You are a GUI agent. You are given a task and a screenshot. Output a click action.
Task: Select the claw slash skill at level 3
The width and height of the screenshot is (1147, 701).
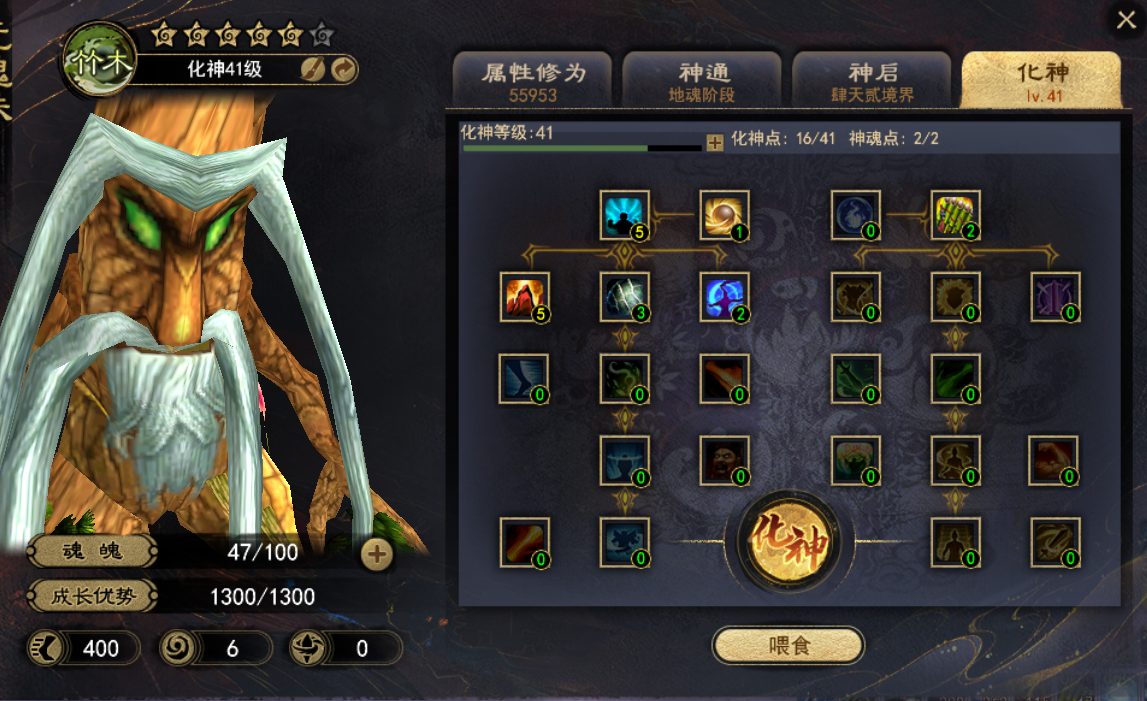(624, 297)
